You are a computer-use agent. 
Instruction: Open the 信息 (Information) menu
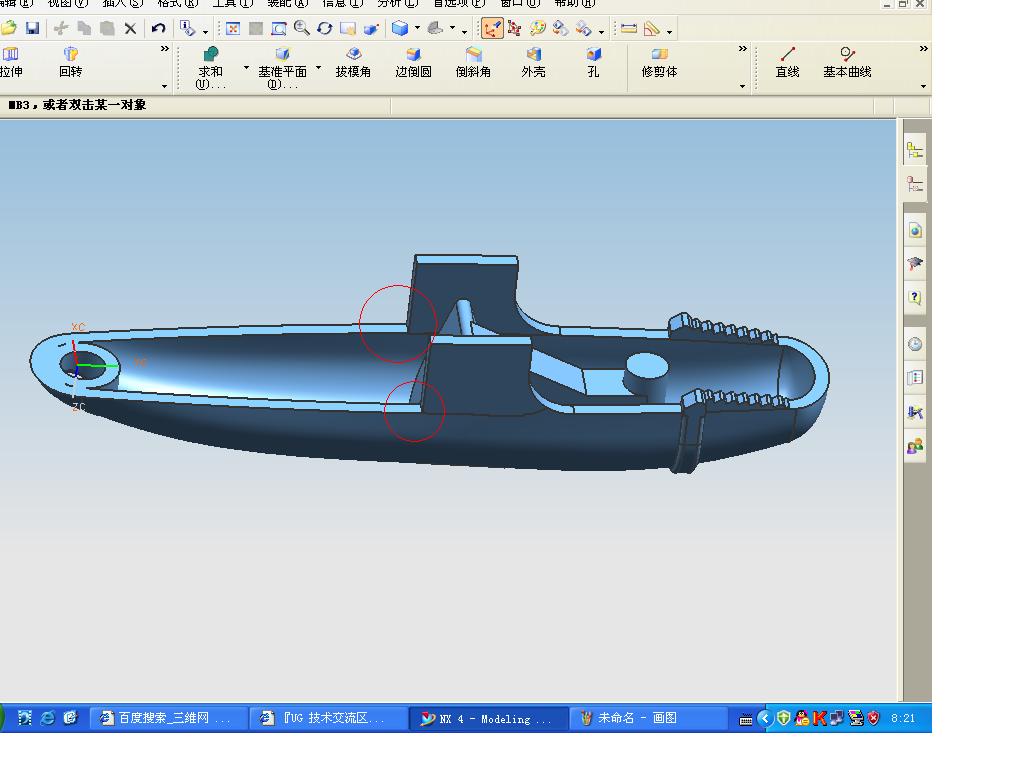pyautogui.click(x=343, y=3)
